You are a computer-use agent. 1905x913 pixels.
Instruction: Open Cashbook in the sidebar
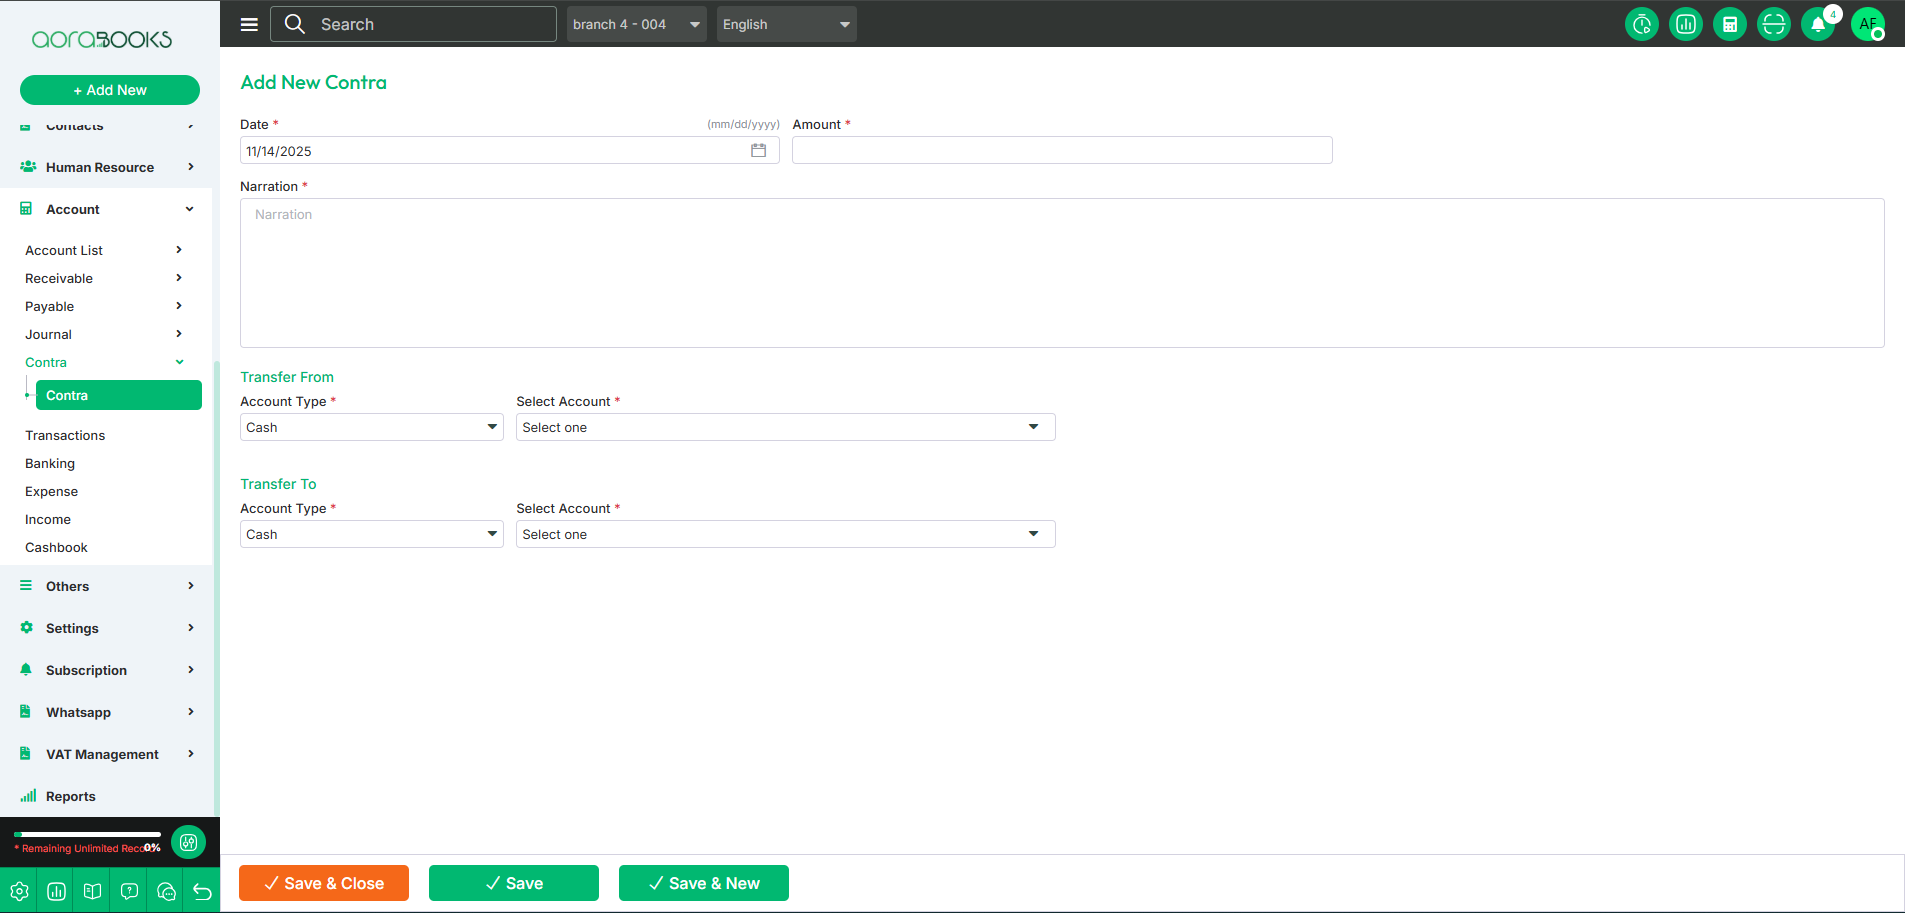tap(56, 547)
